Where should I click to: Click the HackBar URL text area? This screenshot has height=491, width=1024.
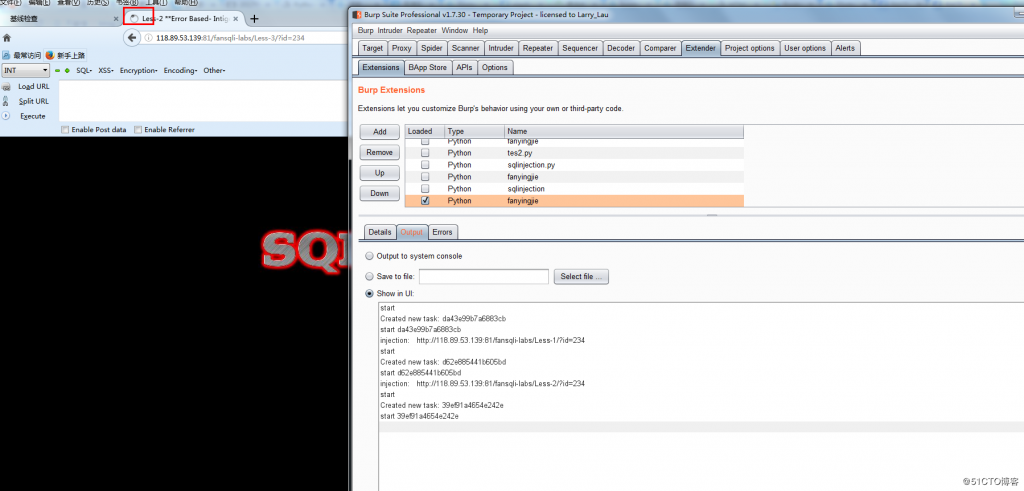(202, 101)
